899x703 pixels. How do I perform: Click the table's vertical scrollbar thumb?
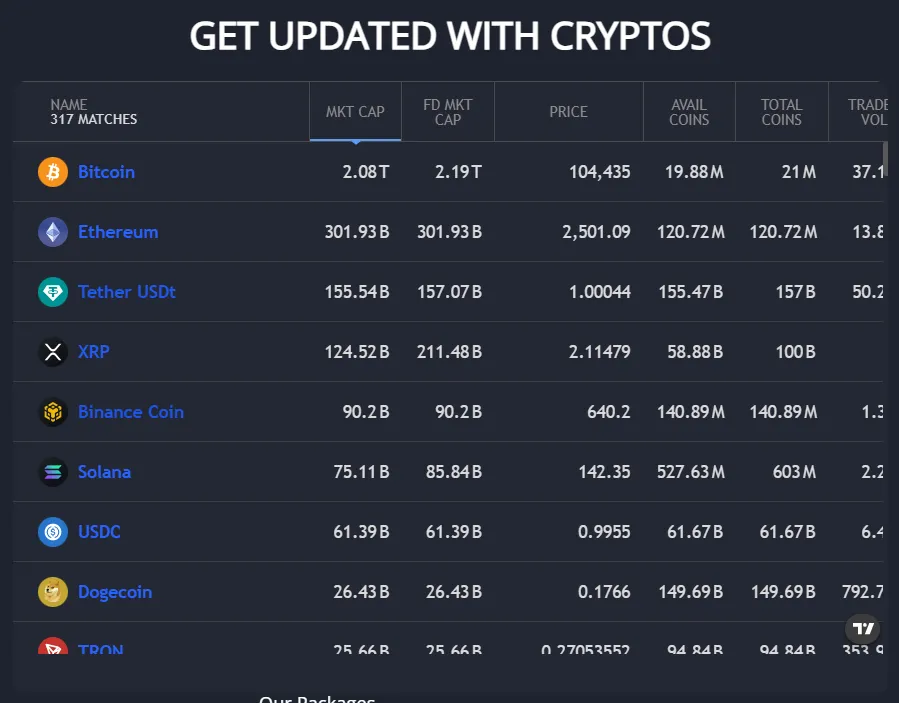coord(885,160)
